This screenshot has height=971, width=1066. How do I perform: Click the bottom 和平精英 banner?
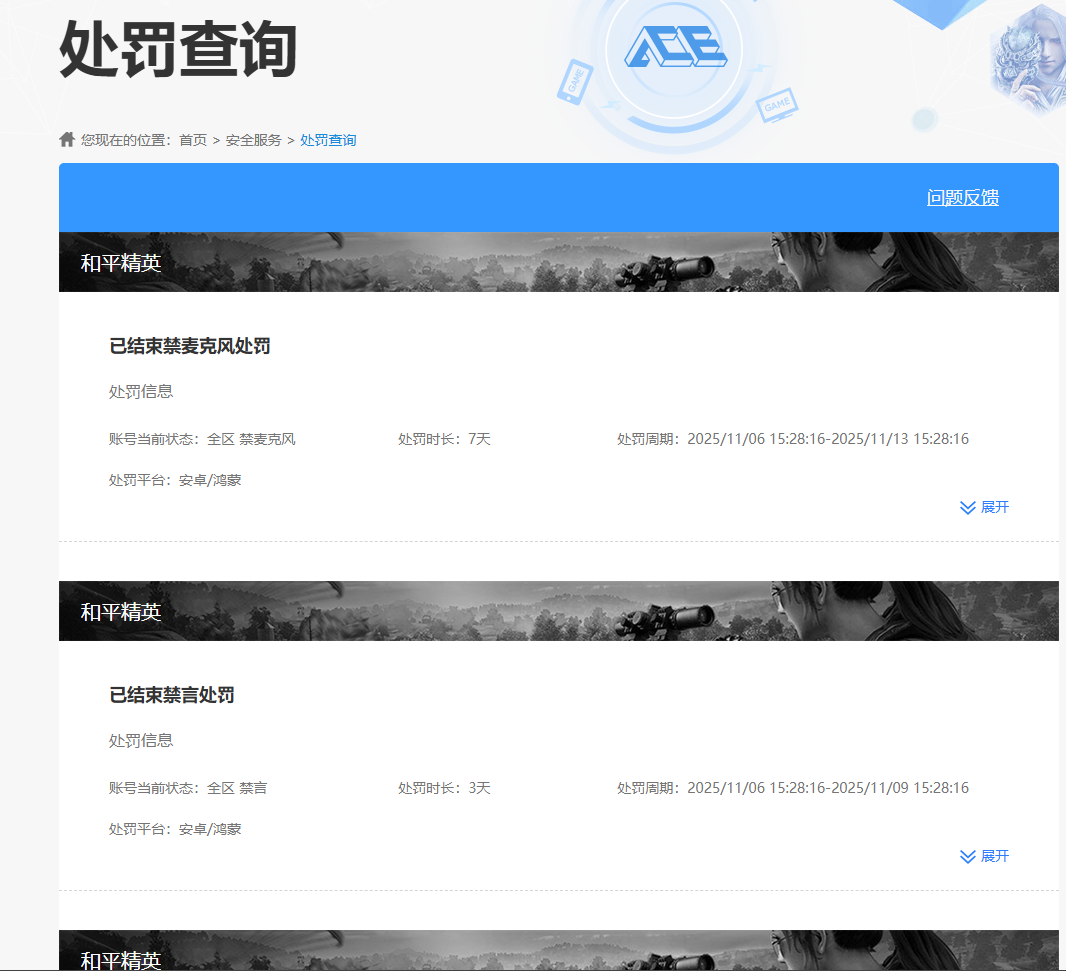pyautogui.click(x=558, y=951)
